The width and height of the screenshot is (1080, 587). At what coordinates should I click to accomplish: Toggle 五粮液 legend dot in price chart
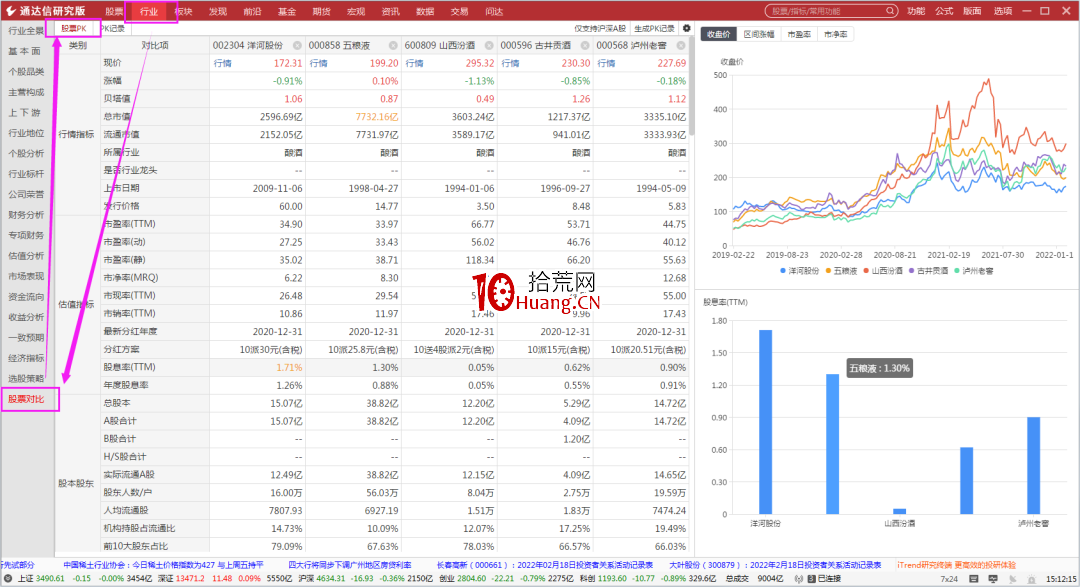828,271
